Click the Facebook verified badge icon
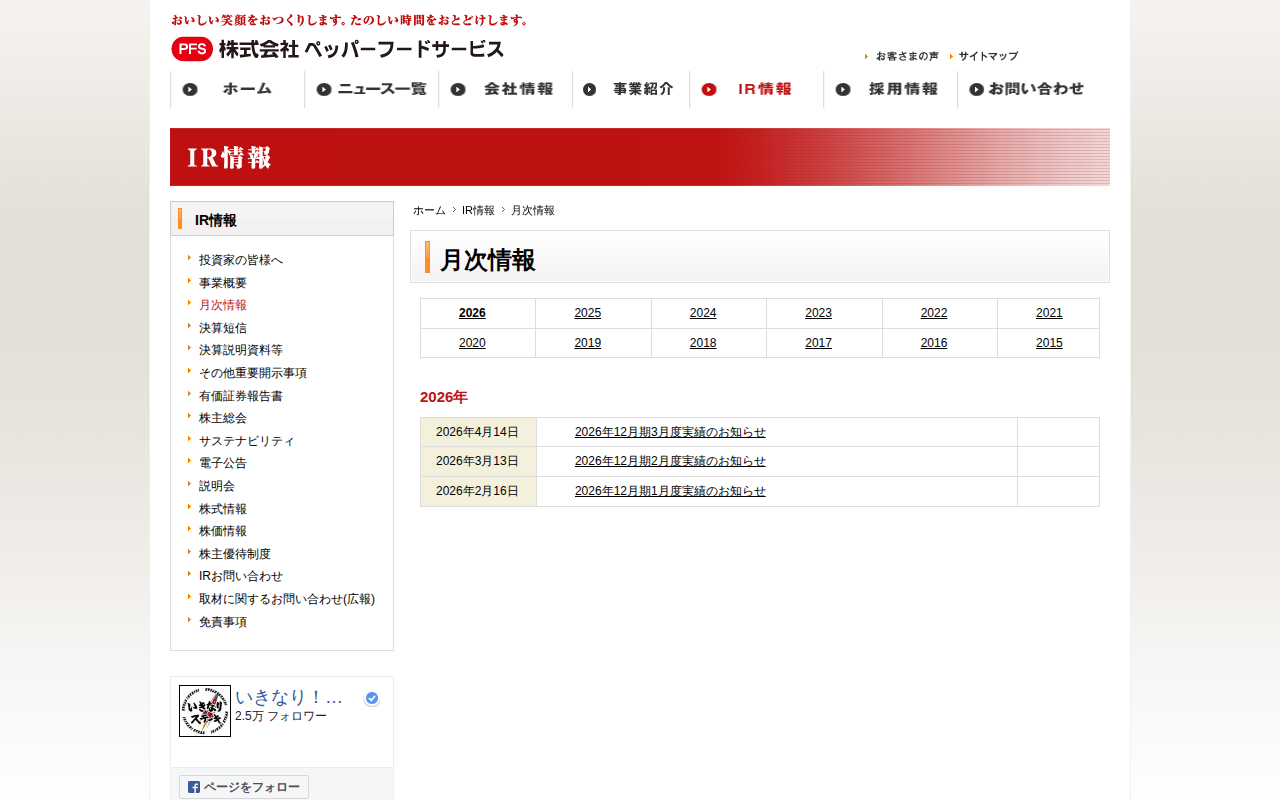 tap(372, 698)
